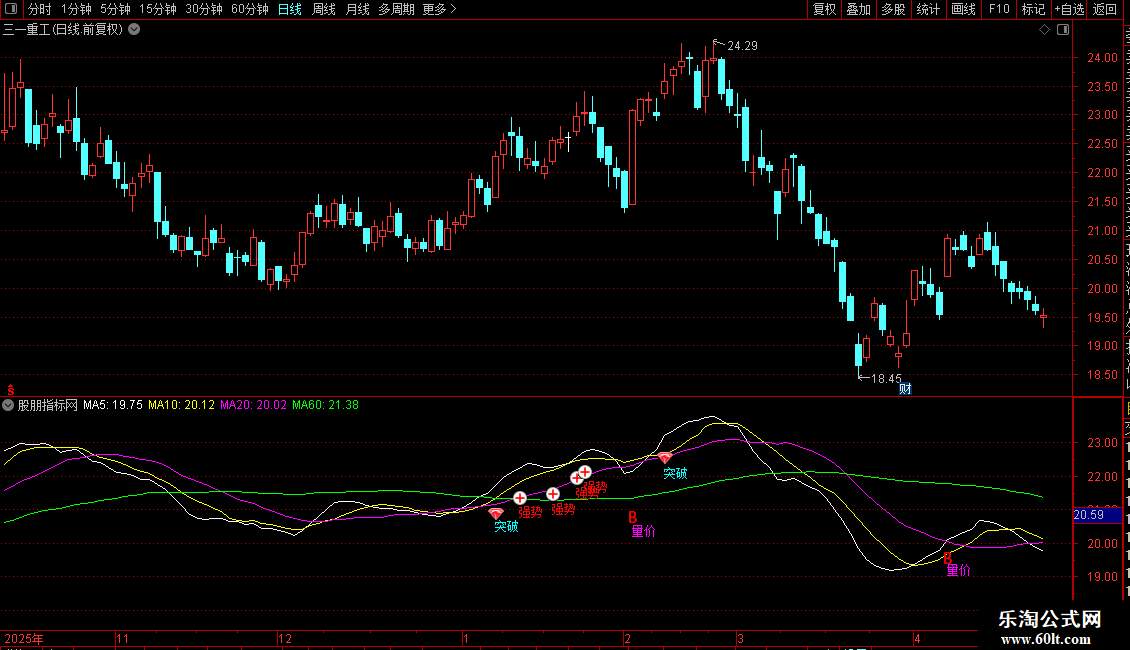1130x650 pixels.
Task: Click the 返回 back button
Action: tap(1105, 9)
